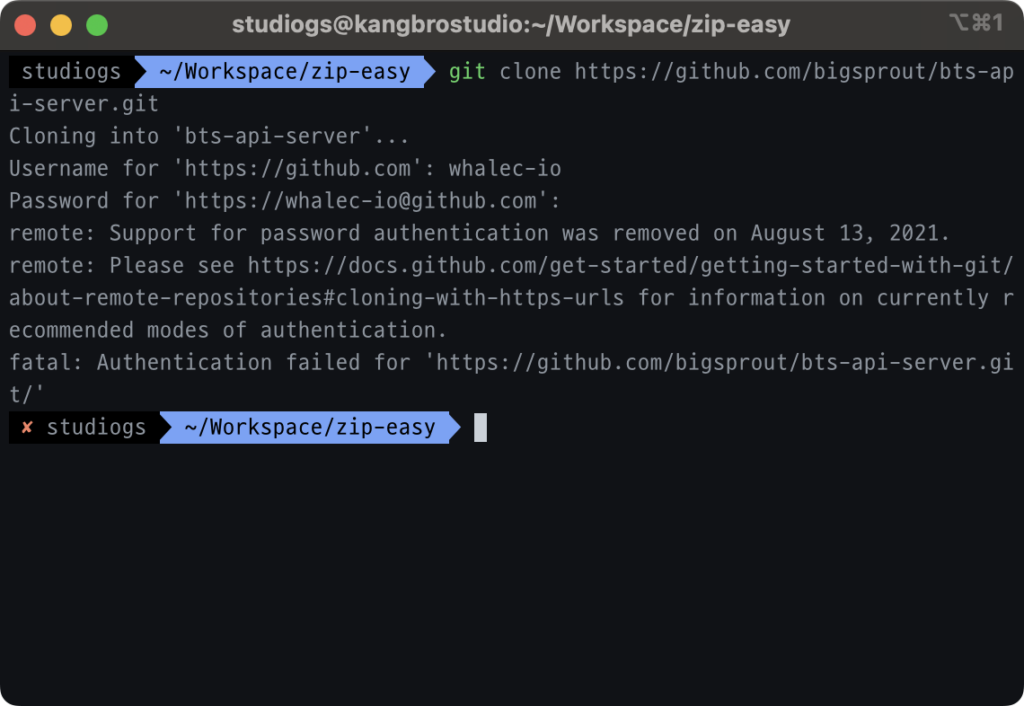Click the last prompt's ~/Workspace/zip-easy path segment
Image resolution: width=1024 pixels, height=706 pixels.
click(x=310, y=427)
